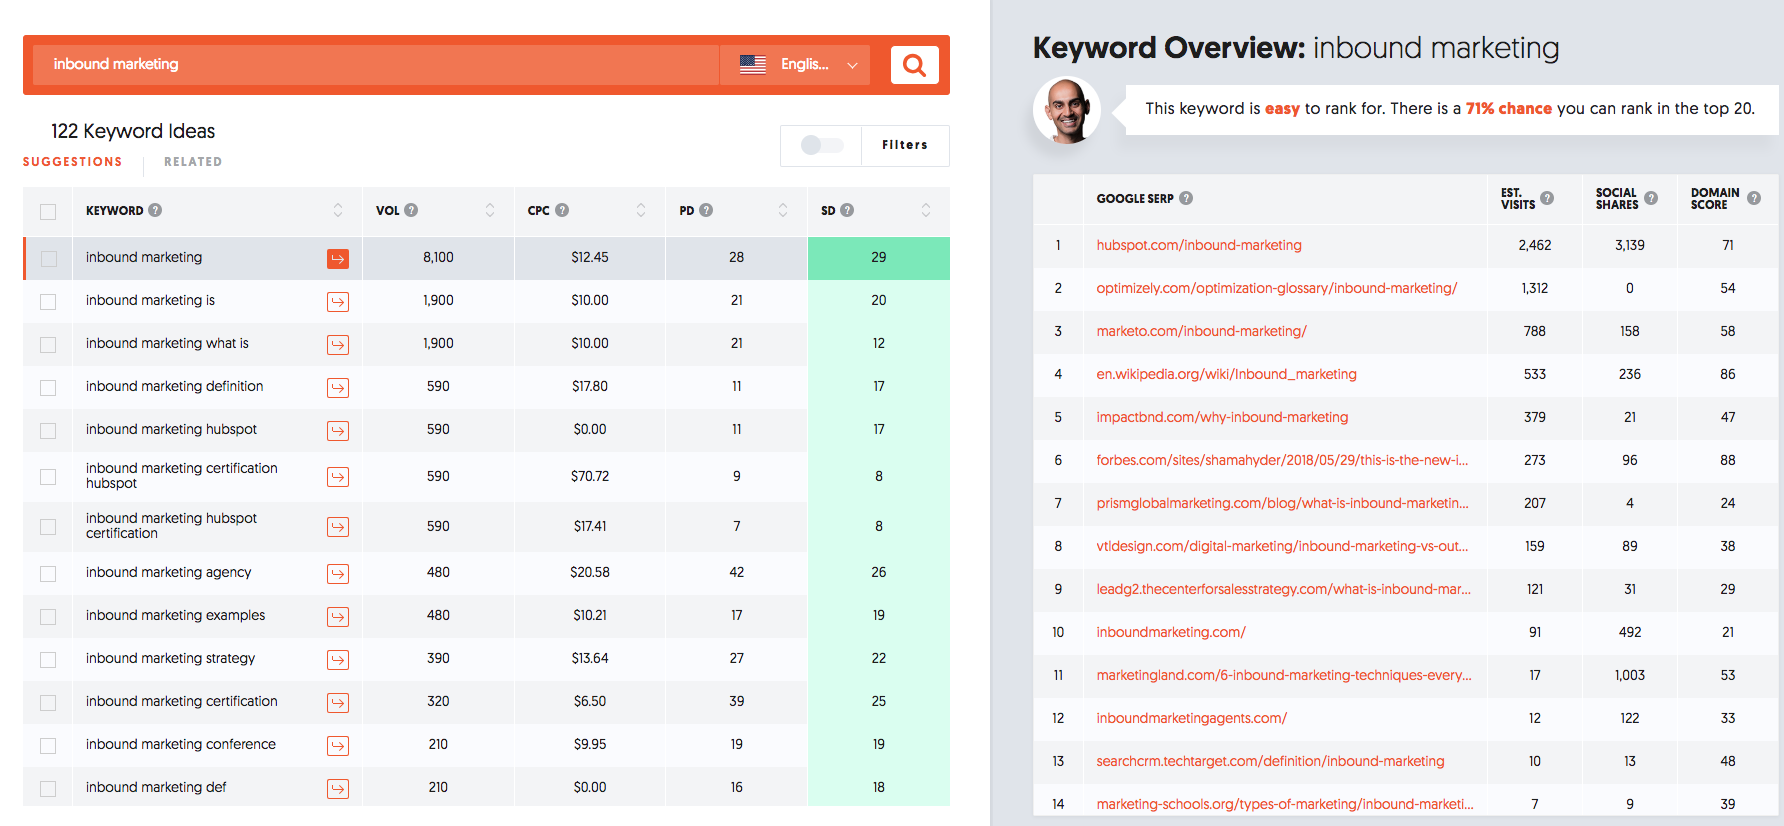Check the box for inbound marketing strategy
The width and height of the screenshot is (1784, 826).
48,660
